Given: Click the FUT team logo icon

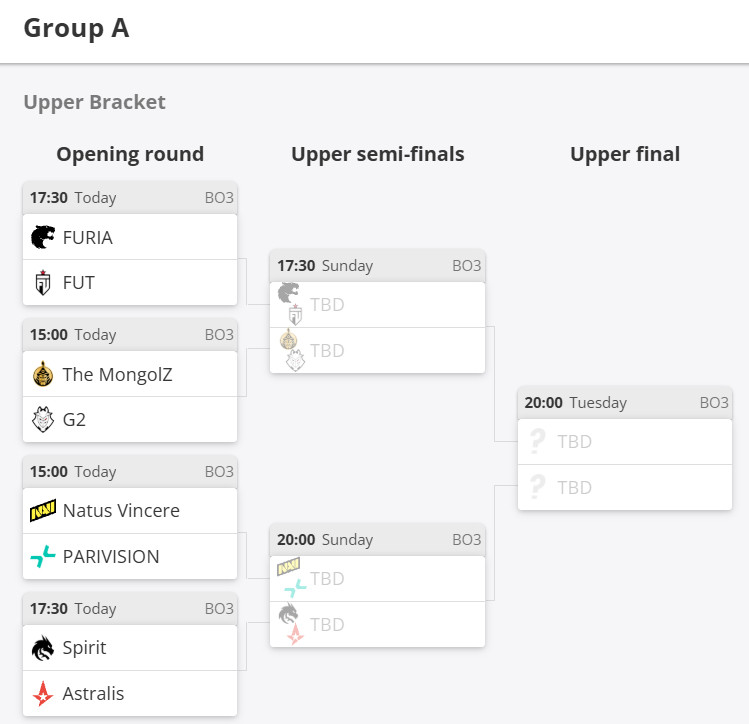Looking at the screenshot, I should point(43,283).
